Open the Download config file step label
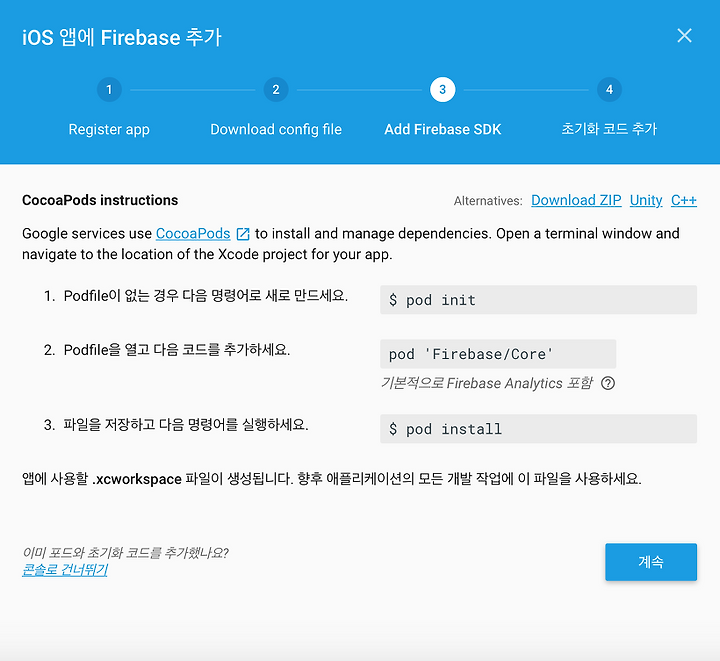This screenshot has width=720, height=661. 276,129
